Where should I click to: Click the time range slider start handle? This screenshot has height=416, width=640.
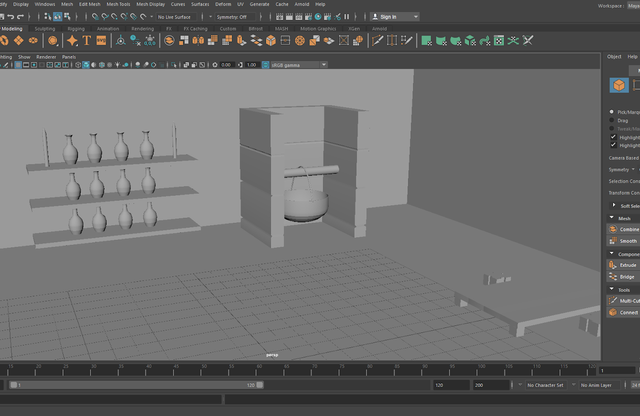coord(13,385)
